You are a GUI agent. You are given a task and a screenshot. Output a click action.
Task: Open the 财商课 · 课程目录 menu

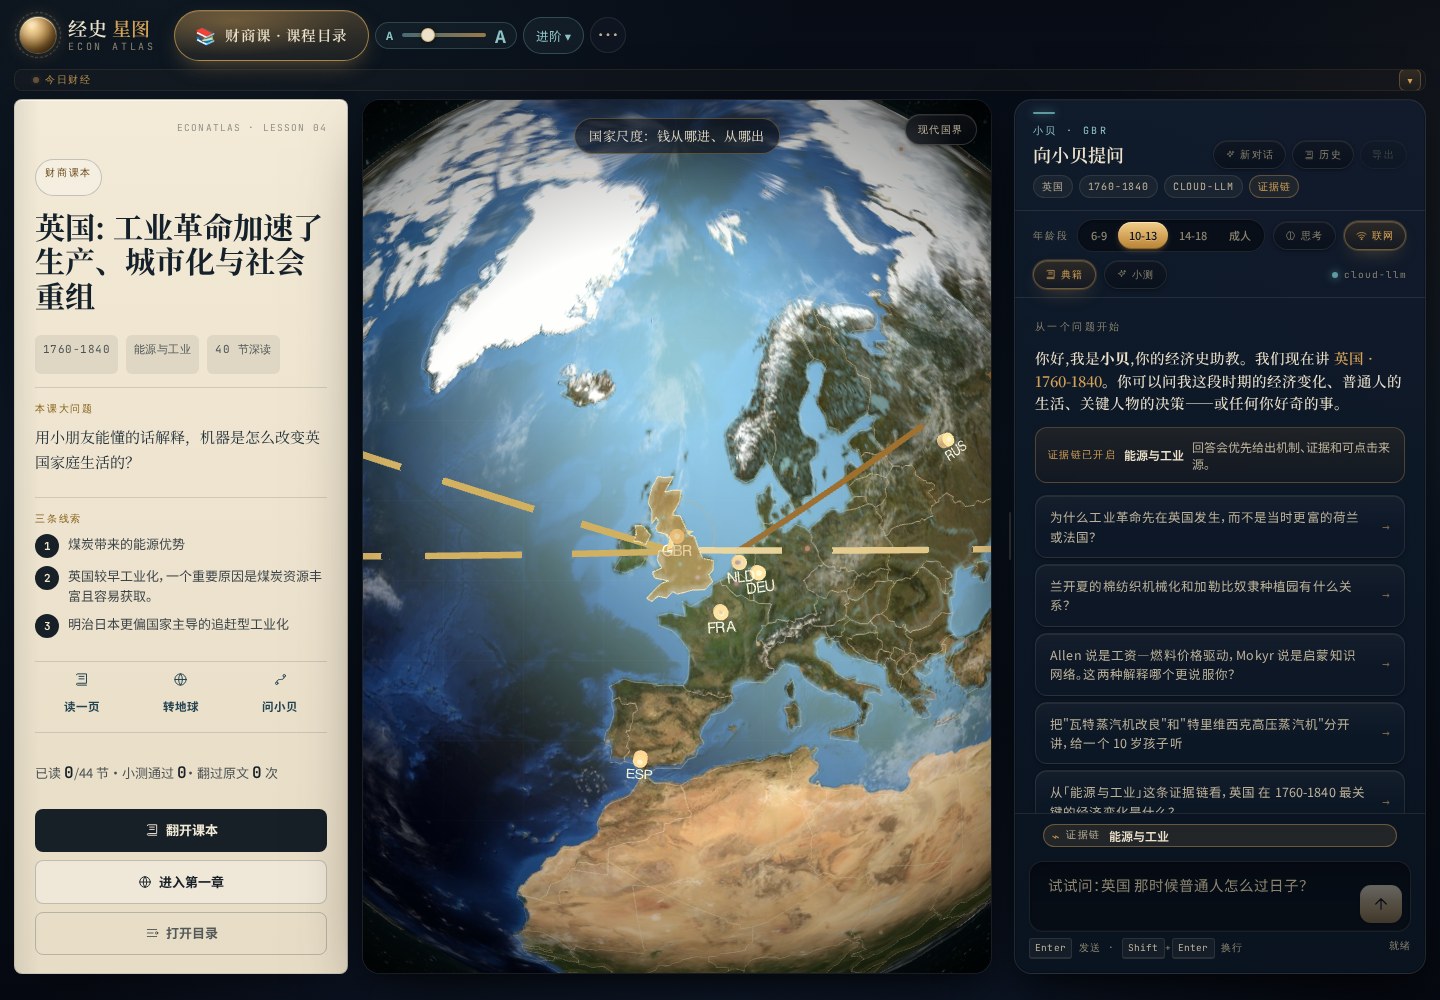point(272,36)
